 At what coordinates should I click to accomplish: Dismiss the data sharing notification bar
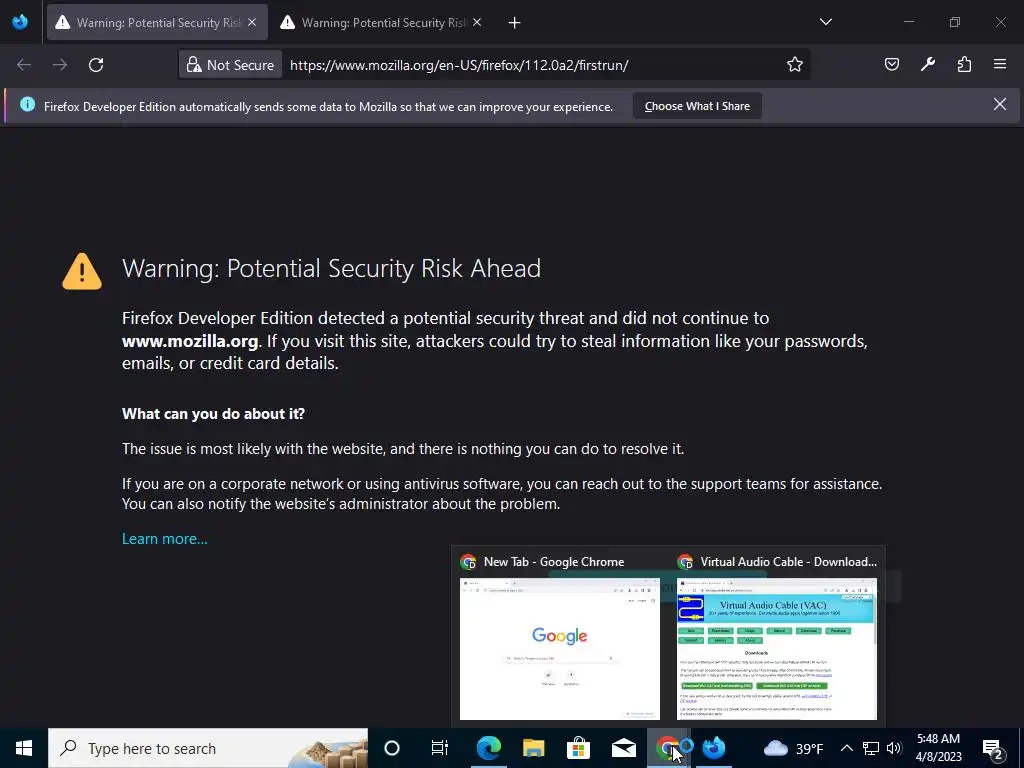[x=1000, y=104]
